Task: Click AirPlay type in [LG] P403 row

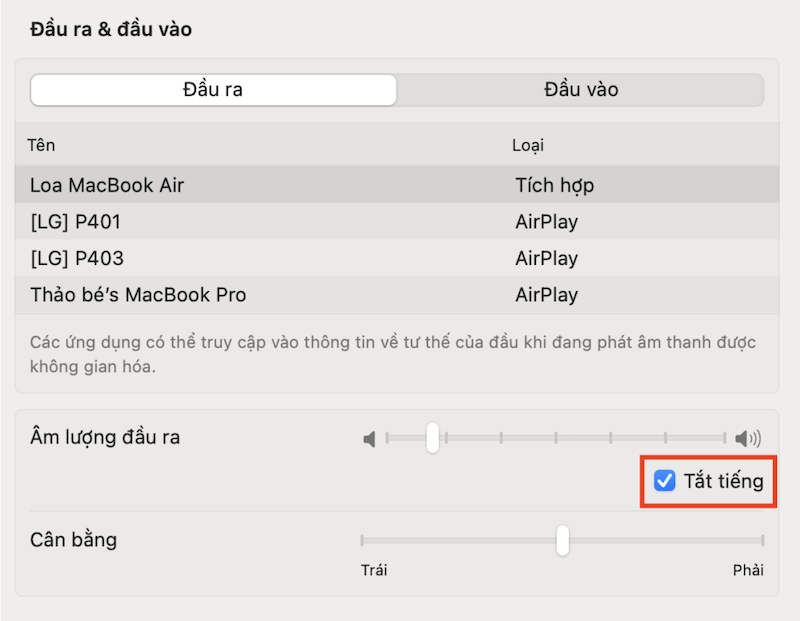Action: click(x=546, y=259)
